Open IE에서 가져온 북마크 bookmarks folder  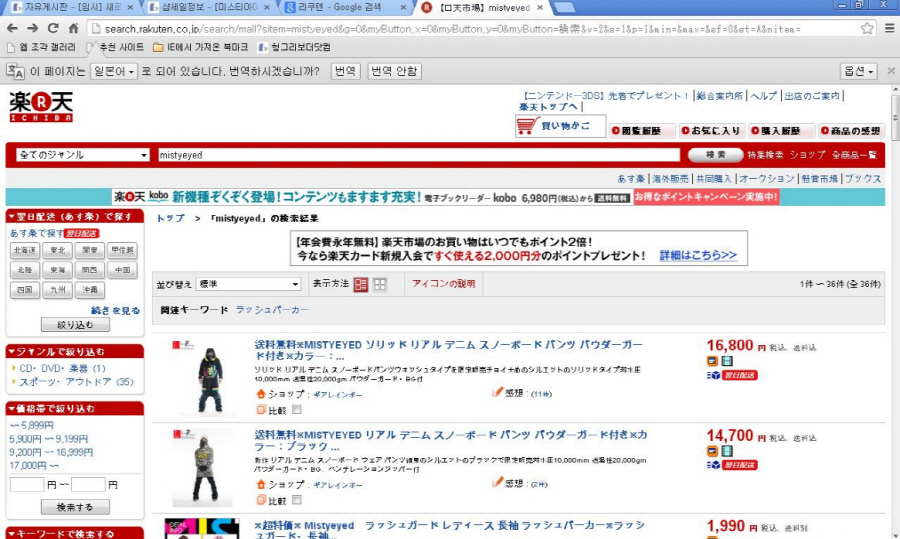(x=200, y=47)
